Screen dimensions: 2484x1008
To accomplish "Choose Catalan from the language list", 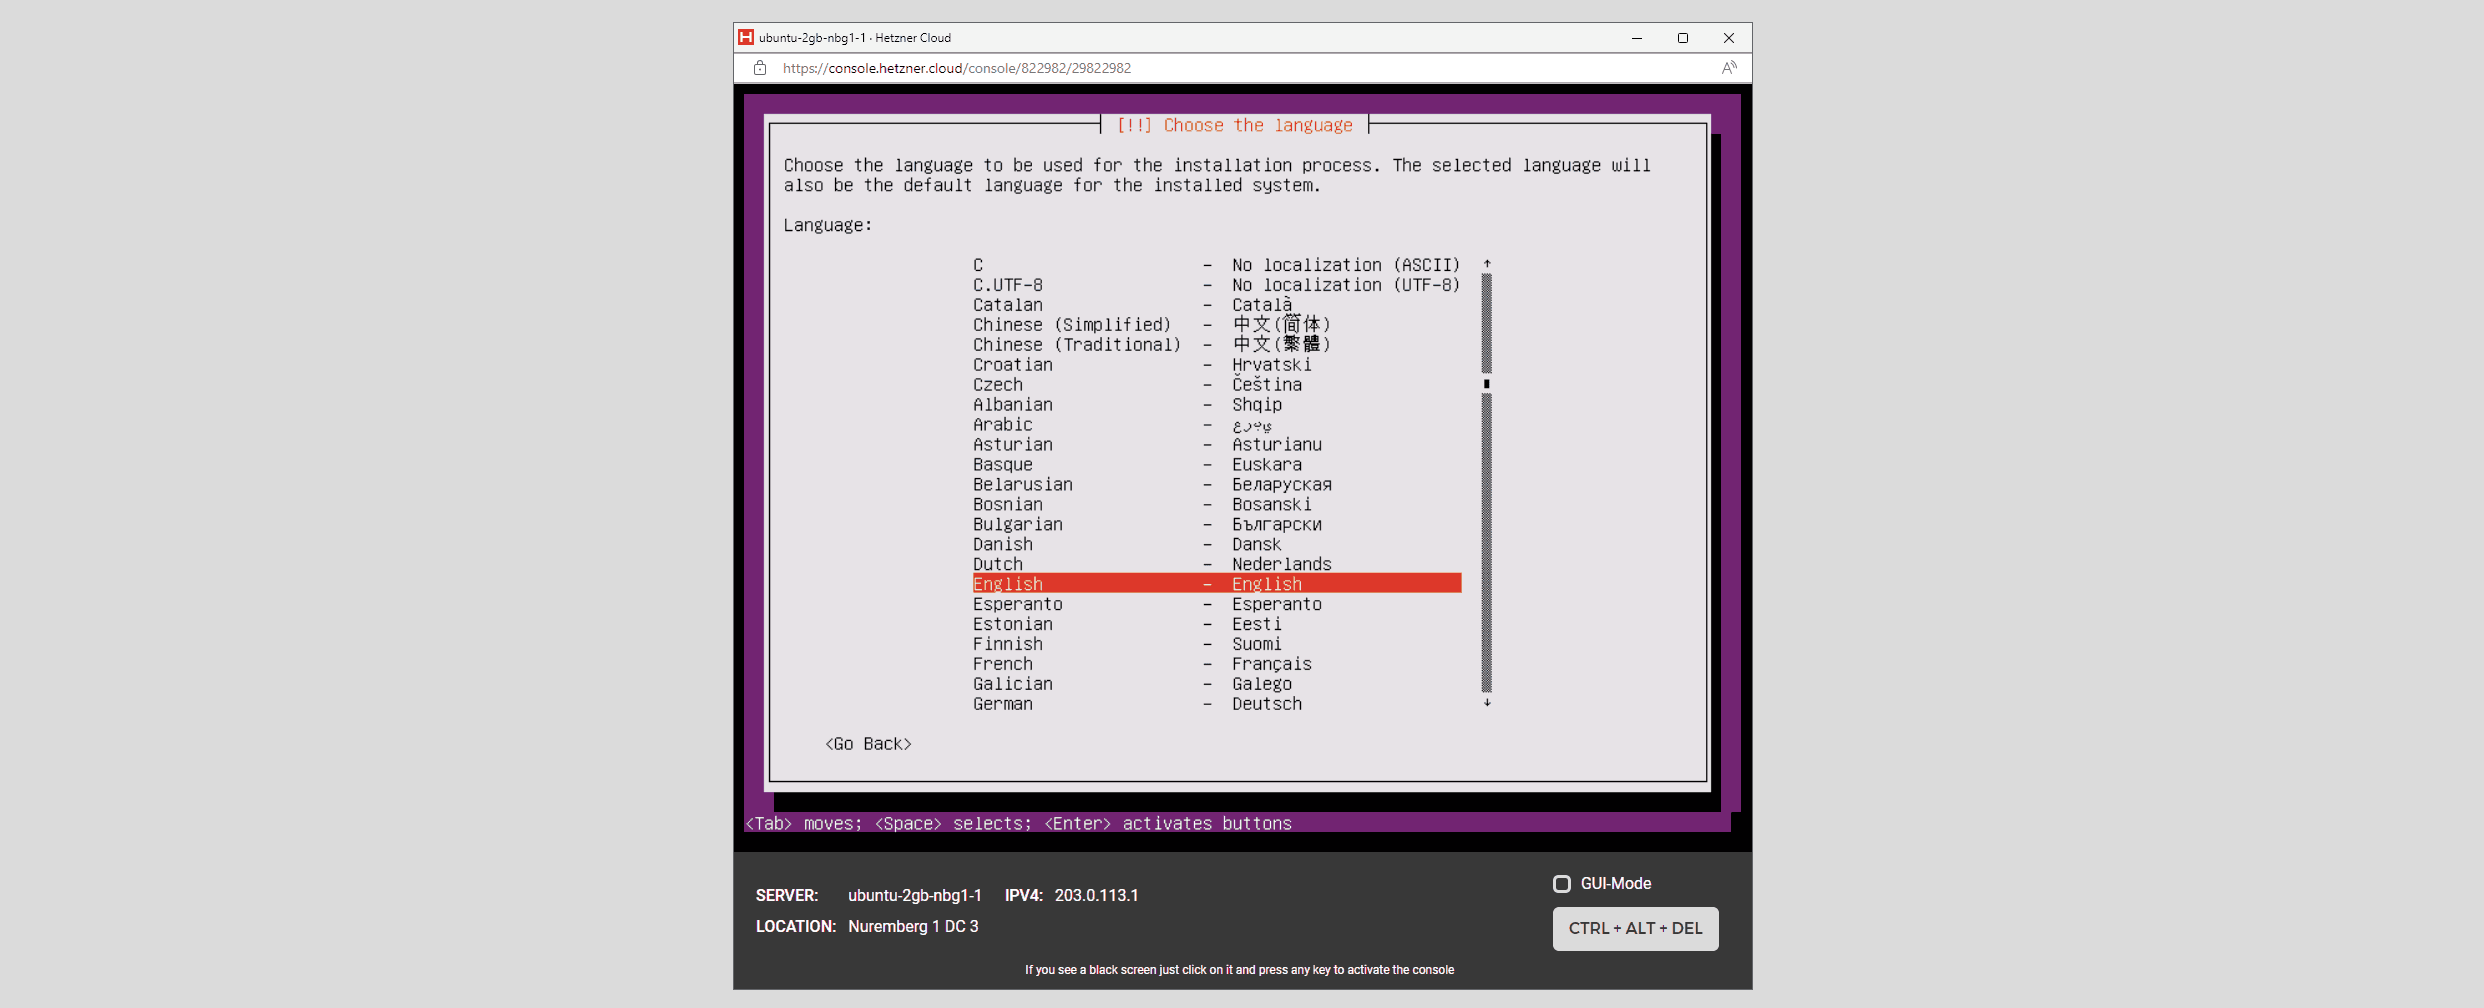I will 1008,305.
